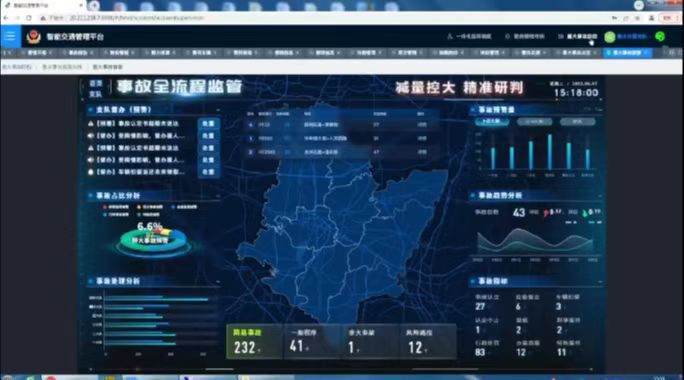This screenshot has width=684, height=380.
Task: Click the first warning triangle alert icon
Action: pyautogui.click(x=91, y=123)
